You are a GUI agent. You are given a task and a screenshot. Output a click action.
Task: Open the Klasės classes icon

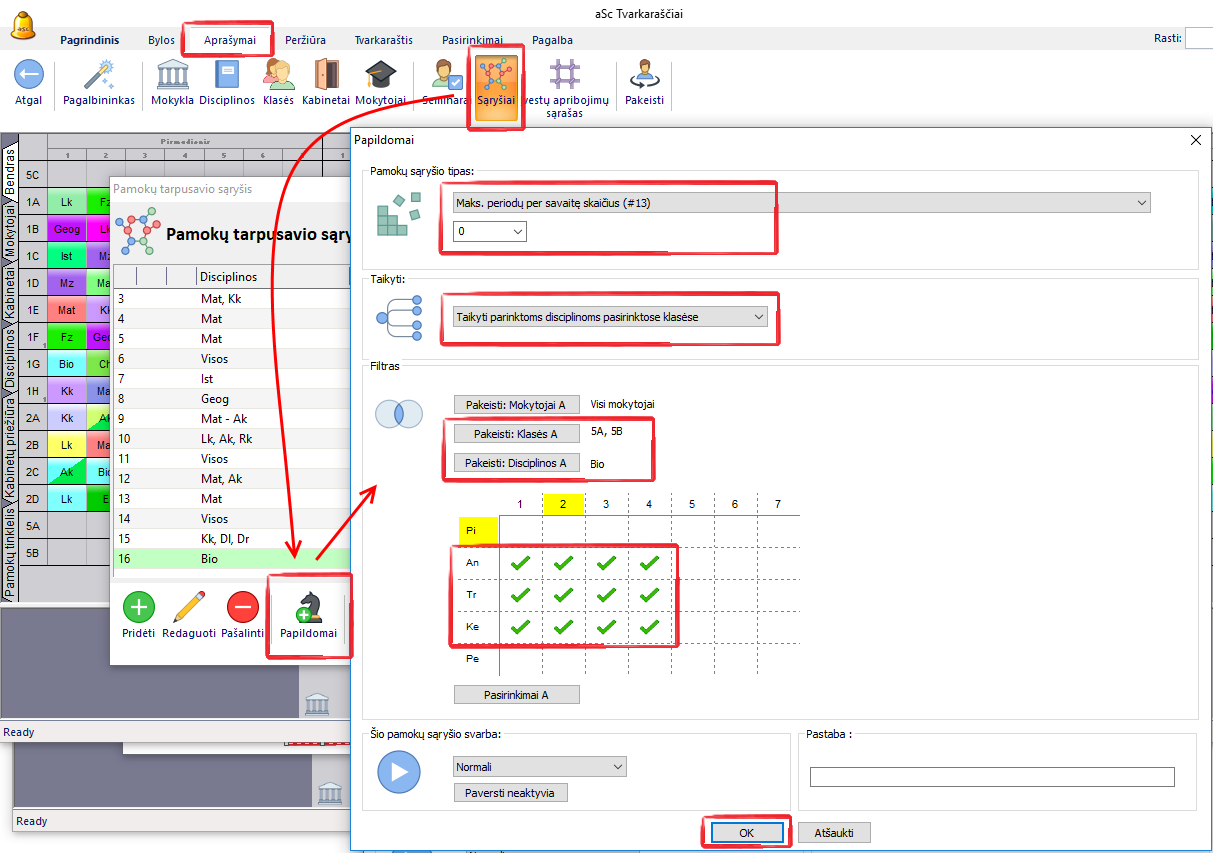pos(278,75)
